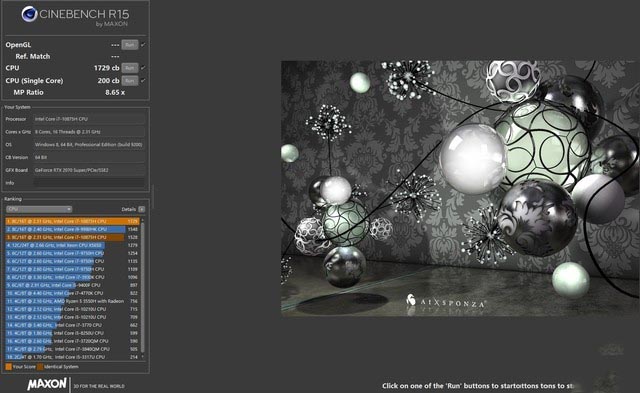Run the CPU (Single Core) benchmark
Screen dimensions: 640x393
coord(129,81)
